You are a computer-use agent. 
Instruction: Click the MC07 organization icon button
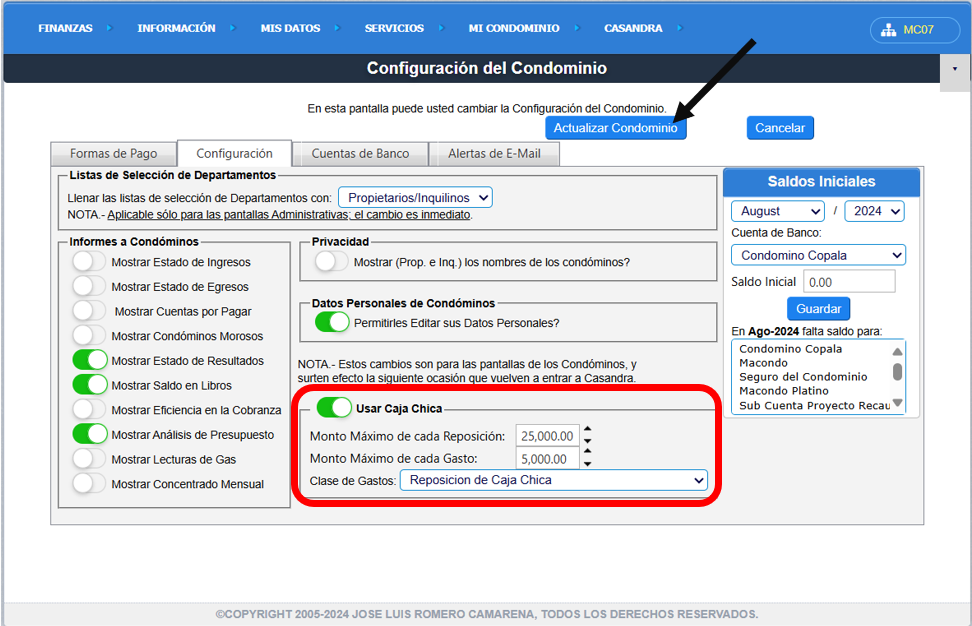coord(907,30)
